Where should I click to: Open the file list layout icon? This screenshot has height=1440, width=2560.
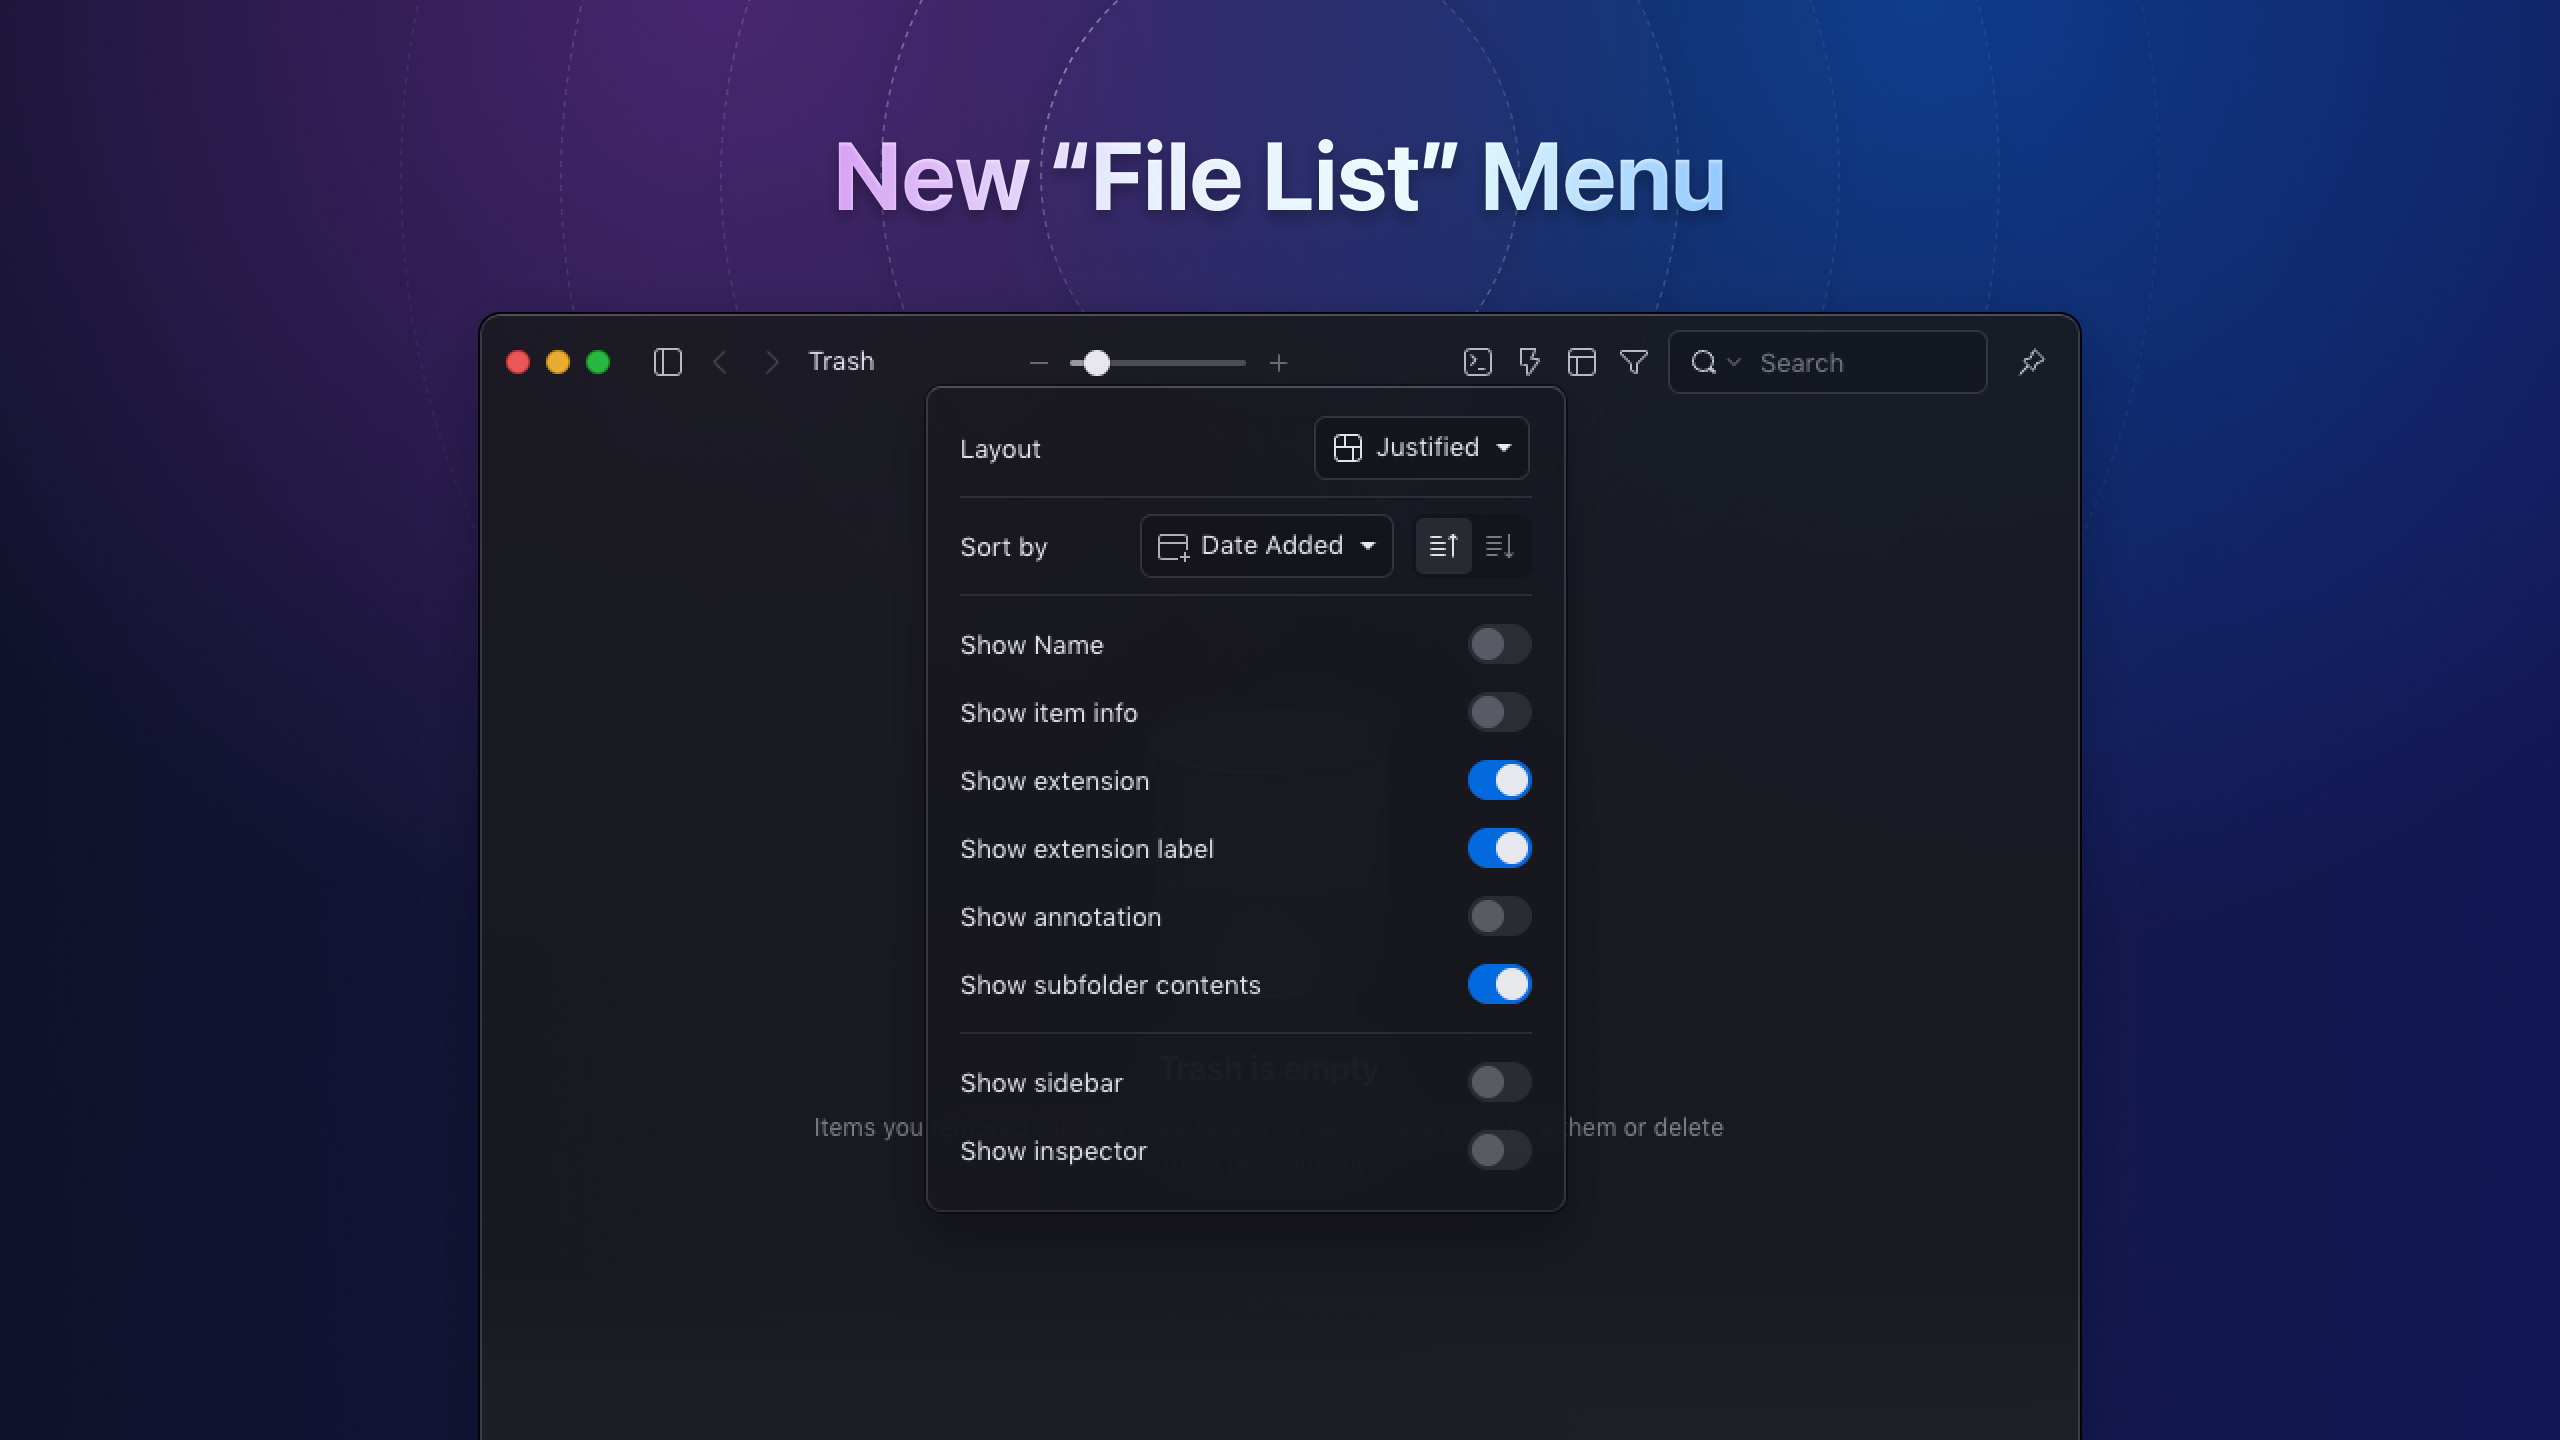click(1581, 362)
